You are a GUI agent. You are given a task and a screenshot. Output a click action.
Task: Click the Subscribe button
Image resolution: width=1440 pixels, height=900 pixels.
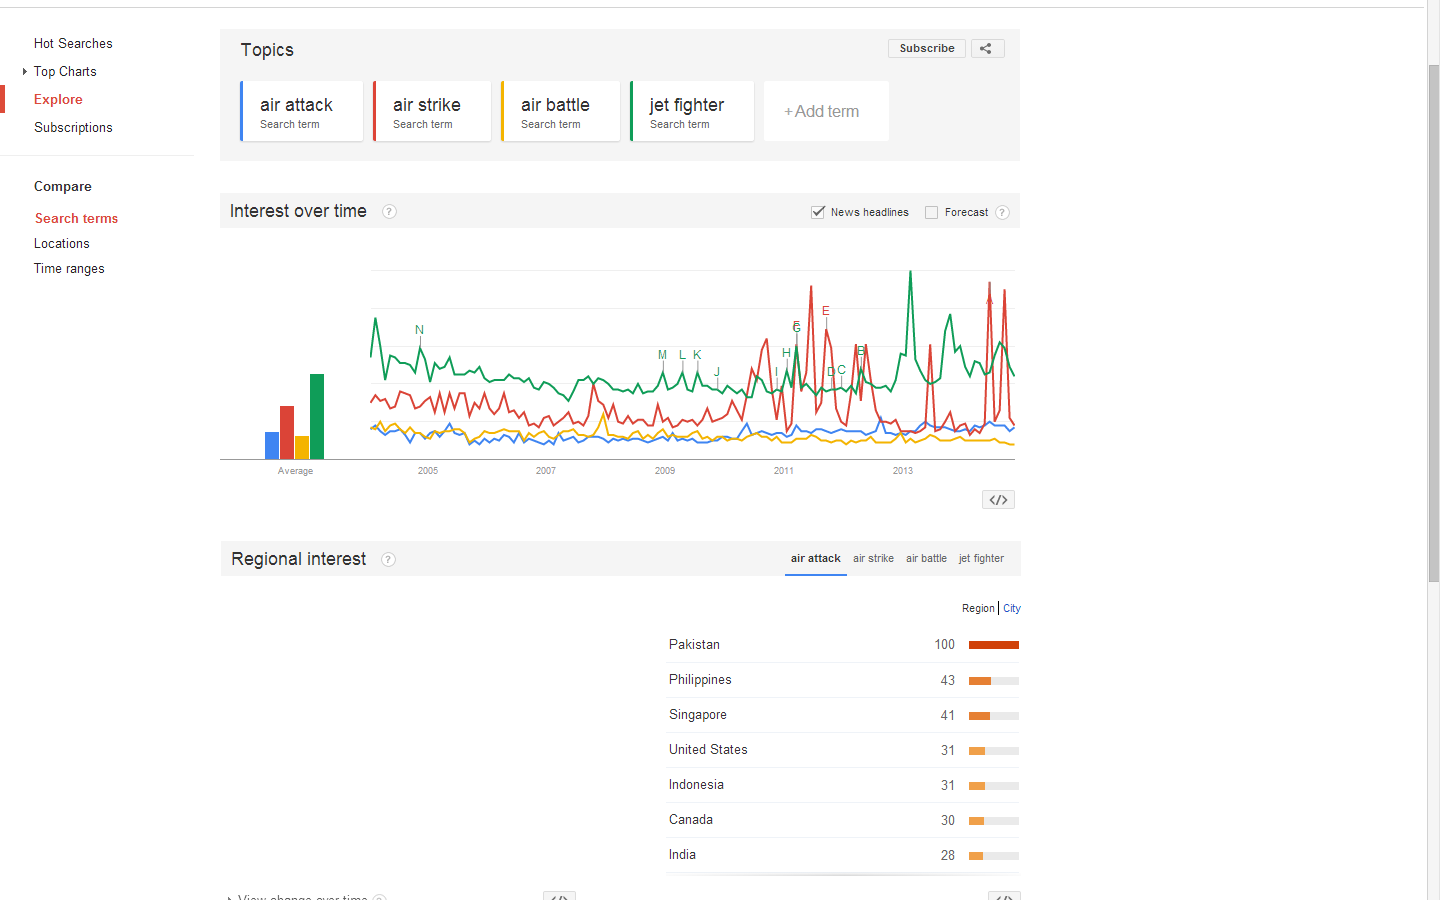coord(926,48)
